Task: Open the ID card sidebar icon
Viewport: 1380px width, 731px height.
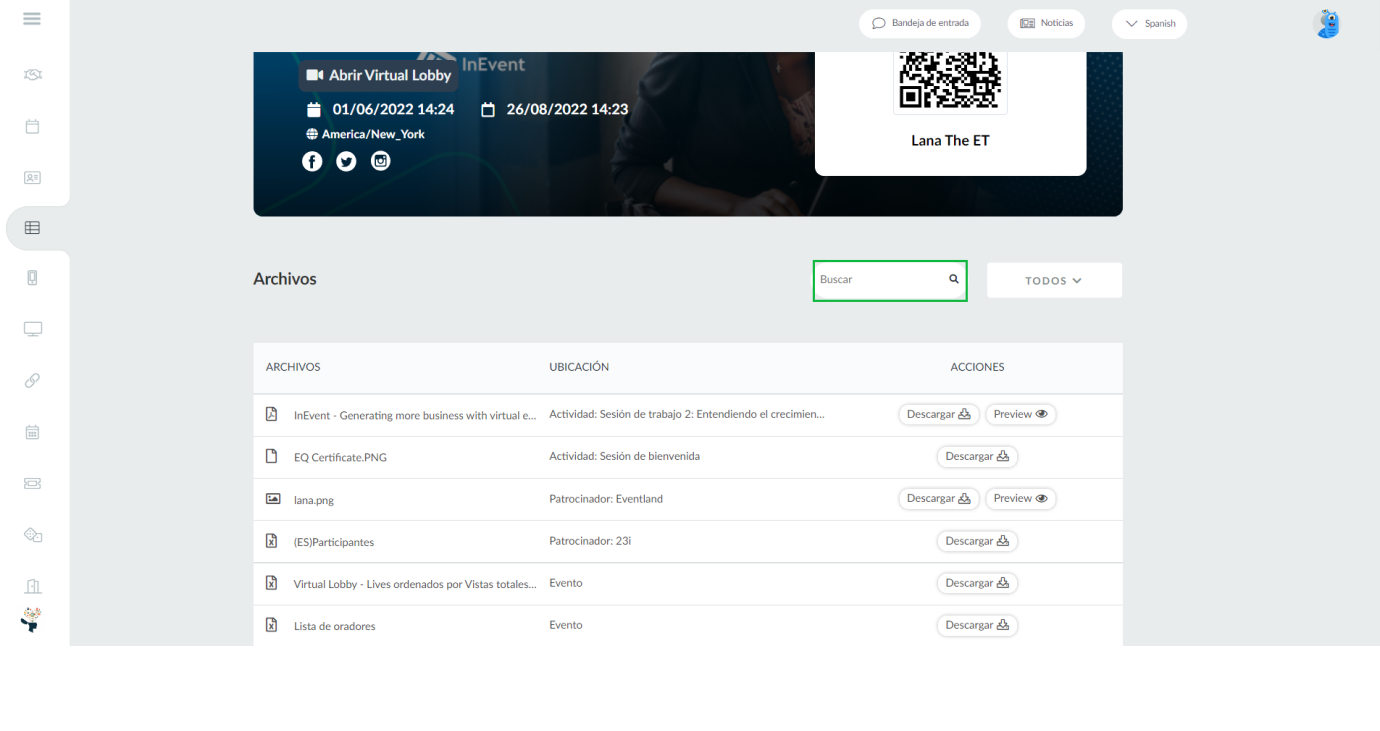Action: (x=32, y=178)
